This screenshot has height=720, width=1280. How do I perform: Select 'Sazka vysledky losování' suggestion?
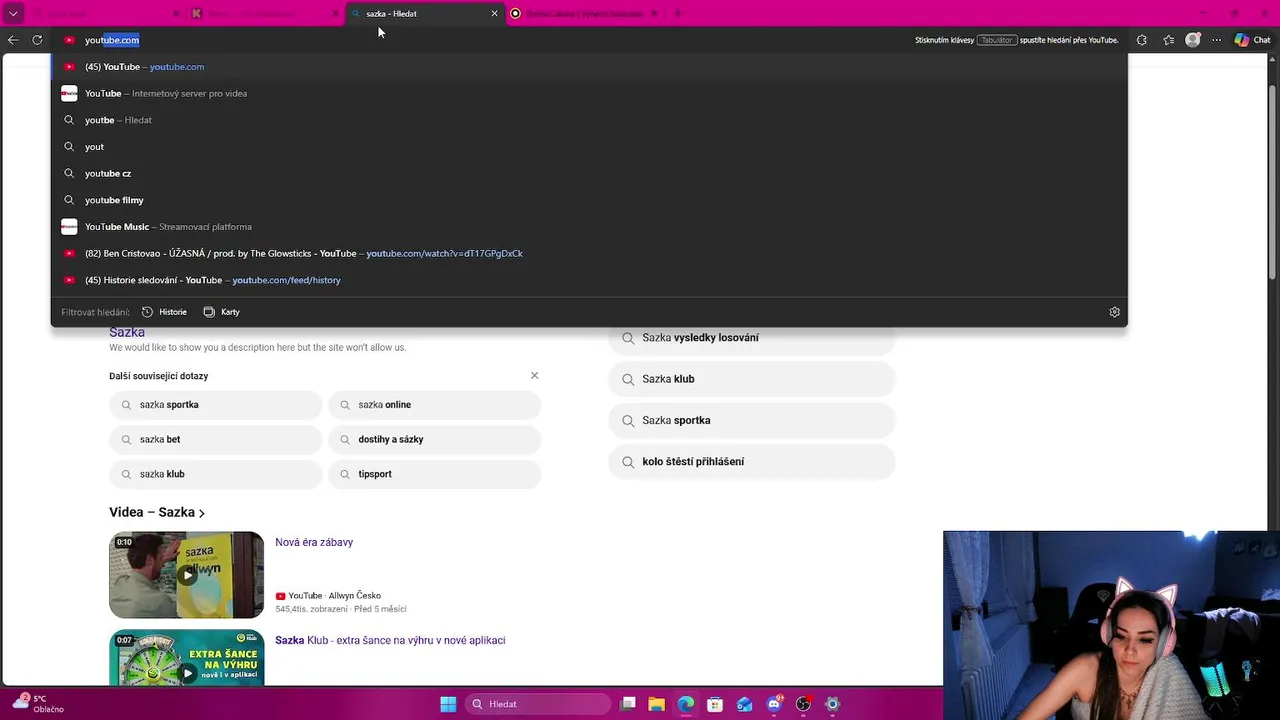[x=751, y=338]
